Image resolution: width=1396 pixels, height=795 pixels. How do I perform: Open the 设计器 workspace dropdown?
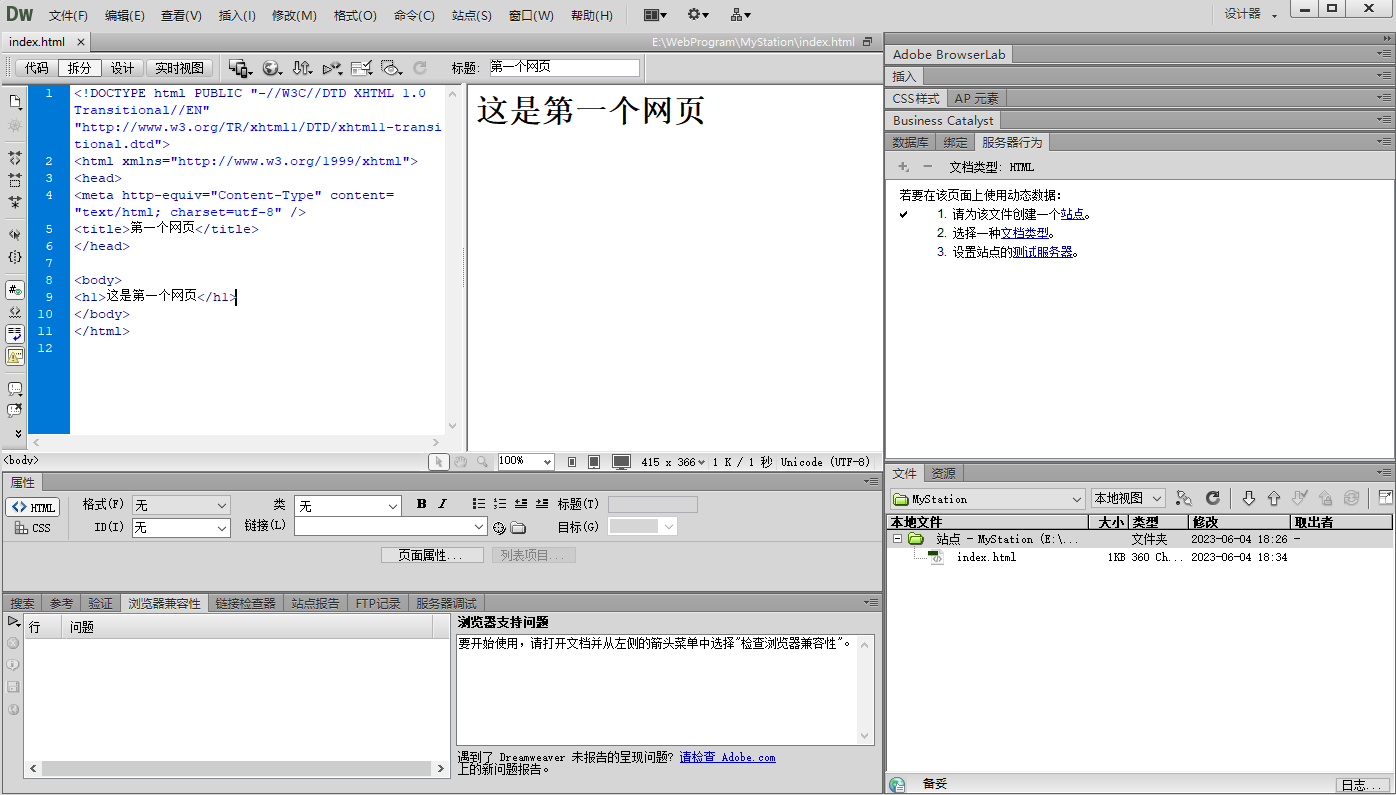[x=1251, y=14]
